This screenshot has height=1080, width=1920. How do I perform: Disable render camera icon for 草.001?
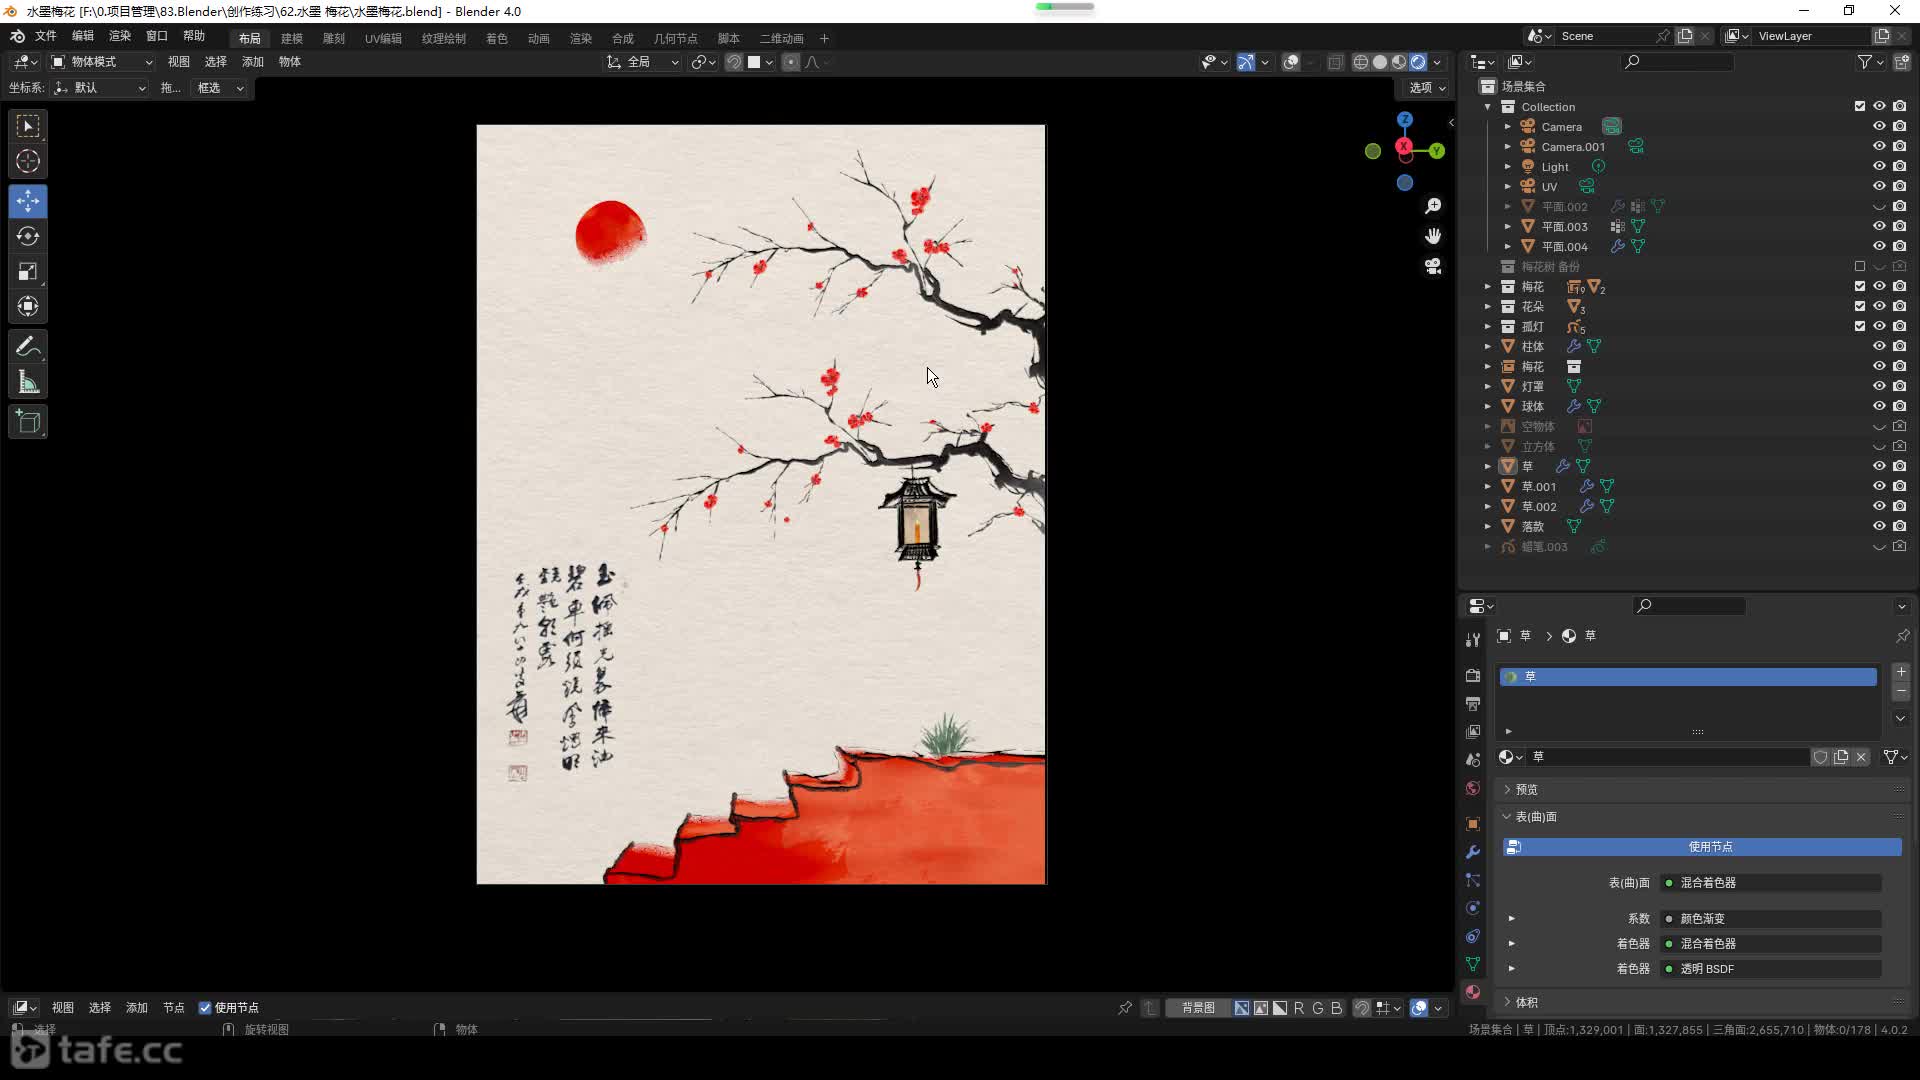(x=1899, y=486)
